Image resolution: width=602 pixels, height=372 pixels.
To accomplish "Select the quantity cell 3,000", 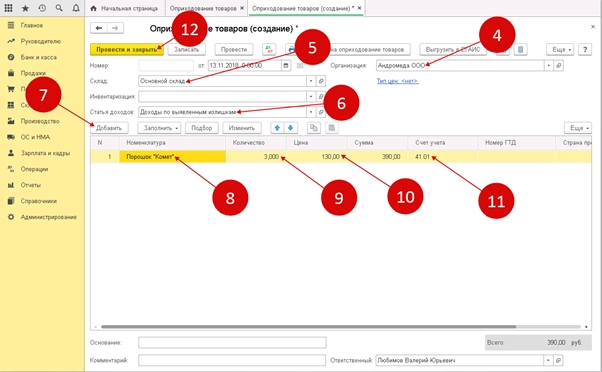I will click(x=256, y=157).
